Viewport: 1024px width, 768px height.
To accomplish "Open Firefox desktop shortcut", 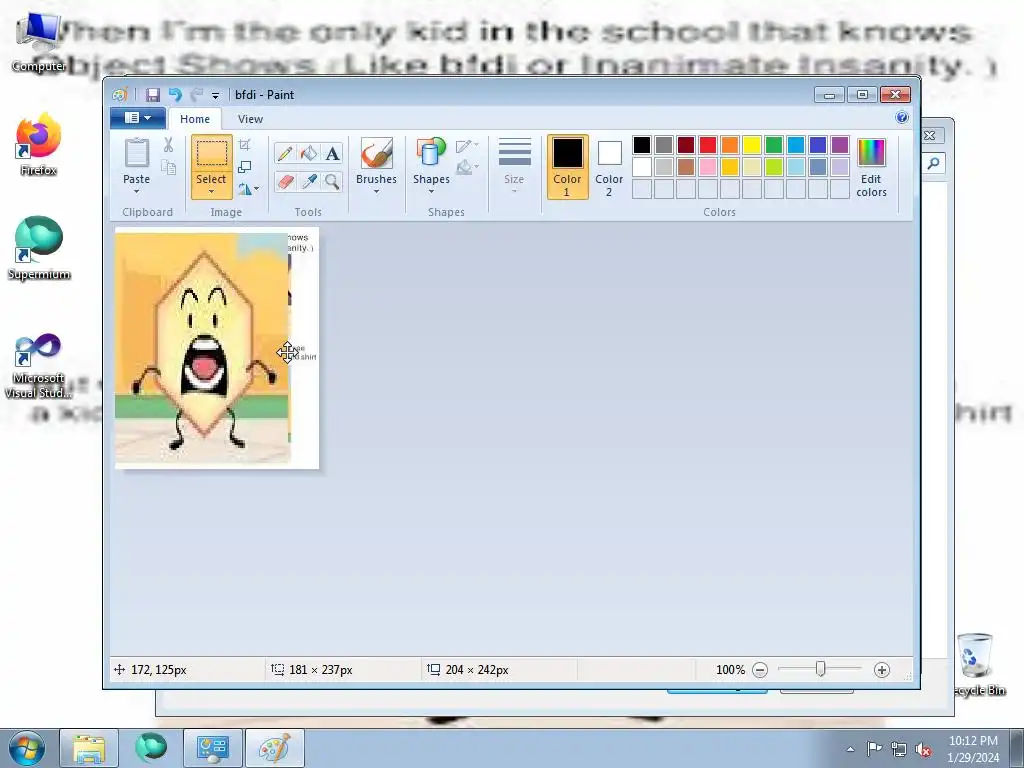I will pyautogui.click(x=38, y=145).
